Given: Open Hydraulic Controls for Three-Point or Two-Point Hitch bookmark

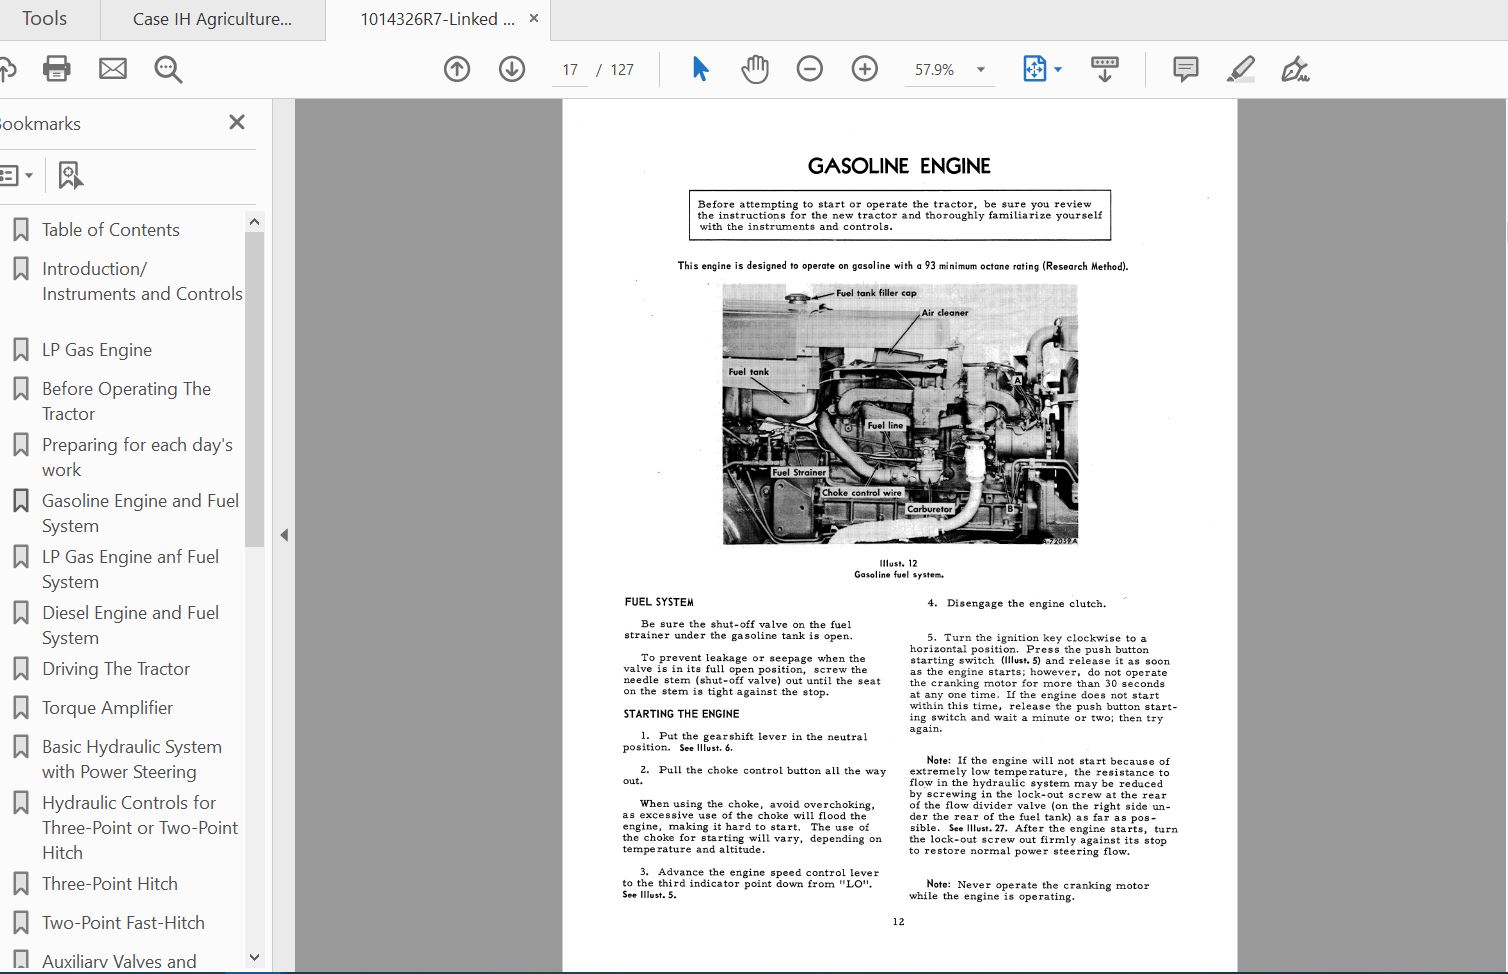Looking at the screenshot, I should [x=140, y=828].
